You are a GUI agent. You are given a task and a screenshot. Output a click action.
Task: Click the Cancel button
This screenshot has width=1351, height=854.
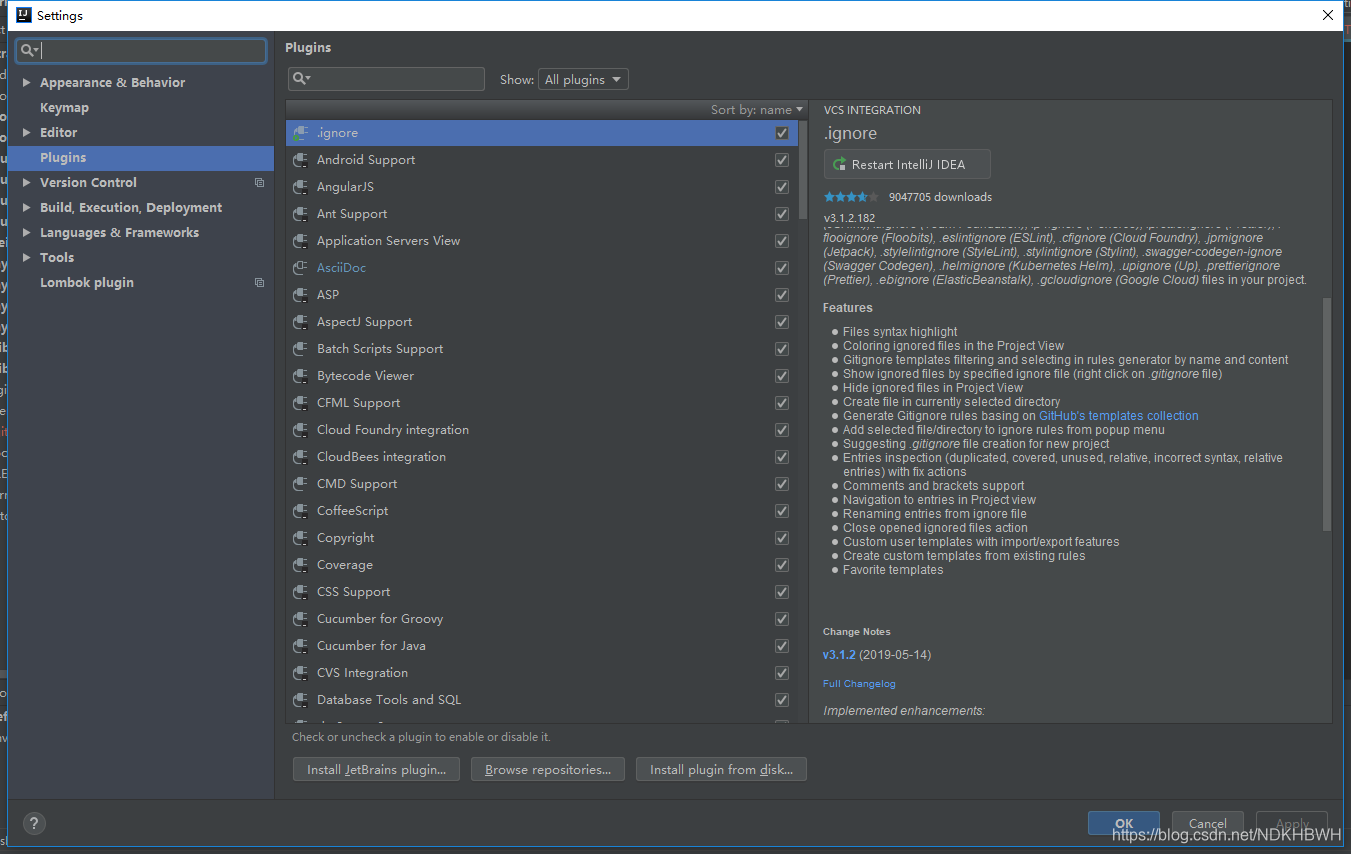tap(1208, 824)
